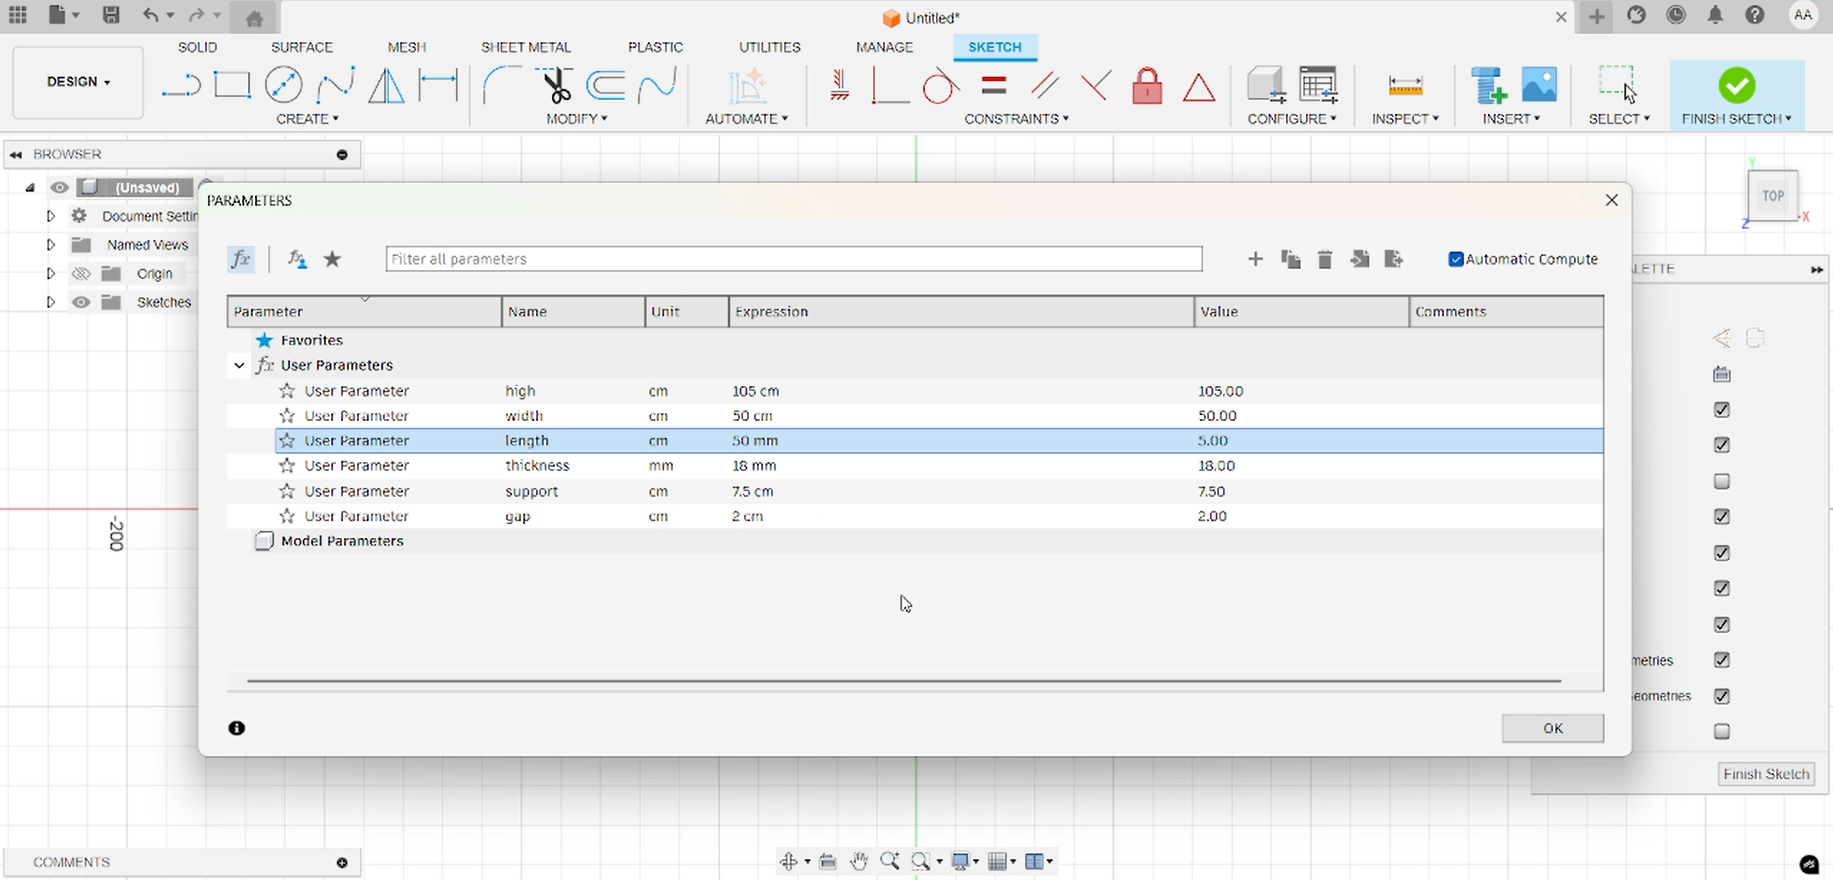Favorite the 'width' parameter star

[287, 416]
